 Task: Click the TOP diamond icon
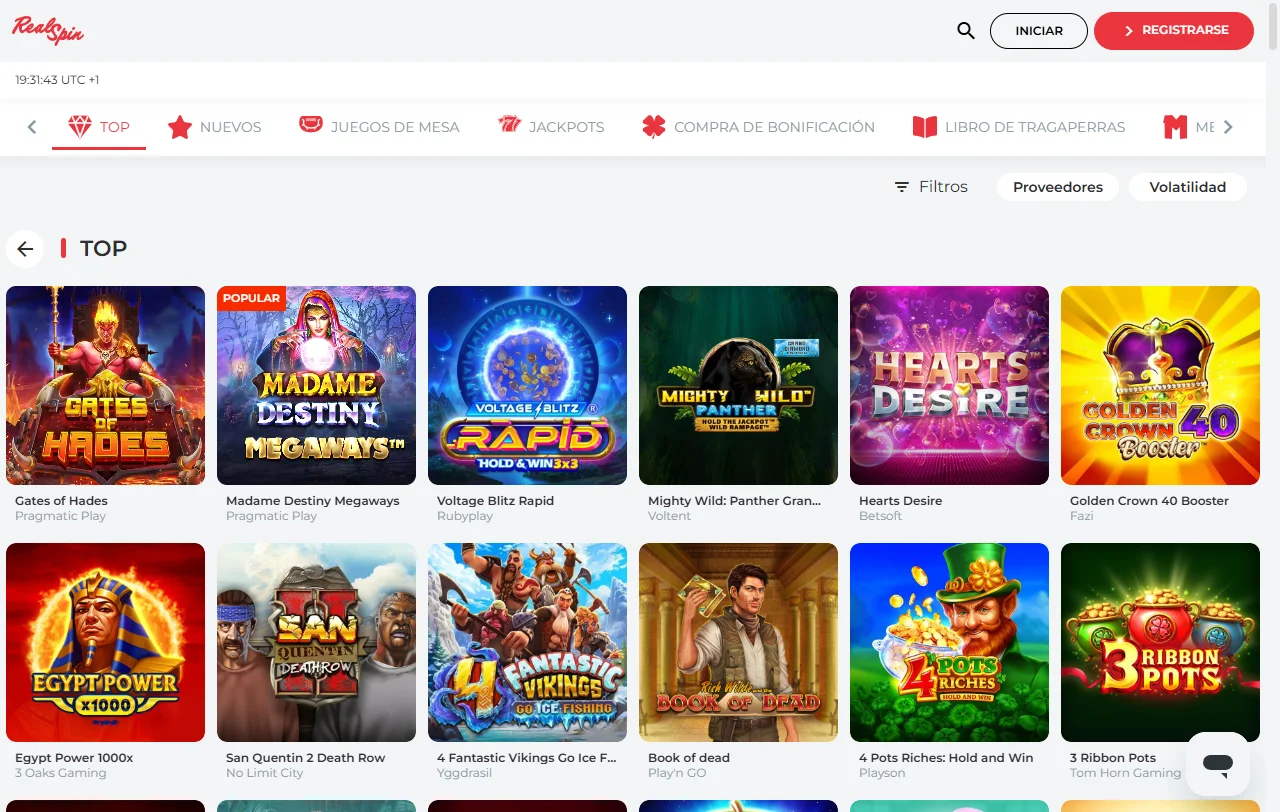(x=80, y=127)
